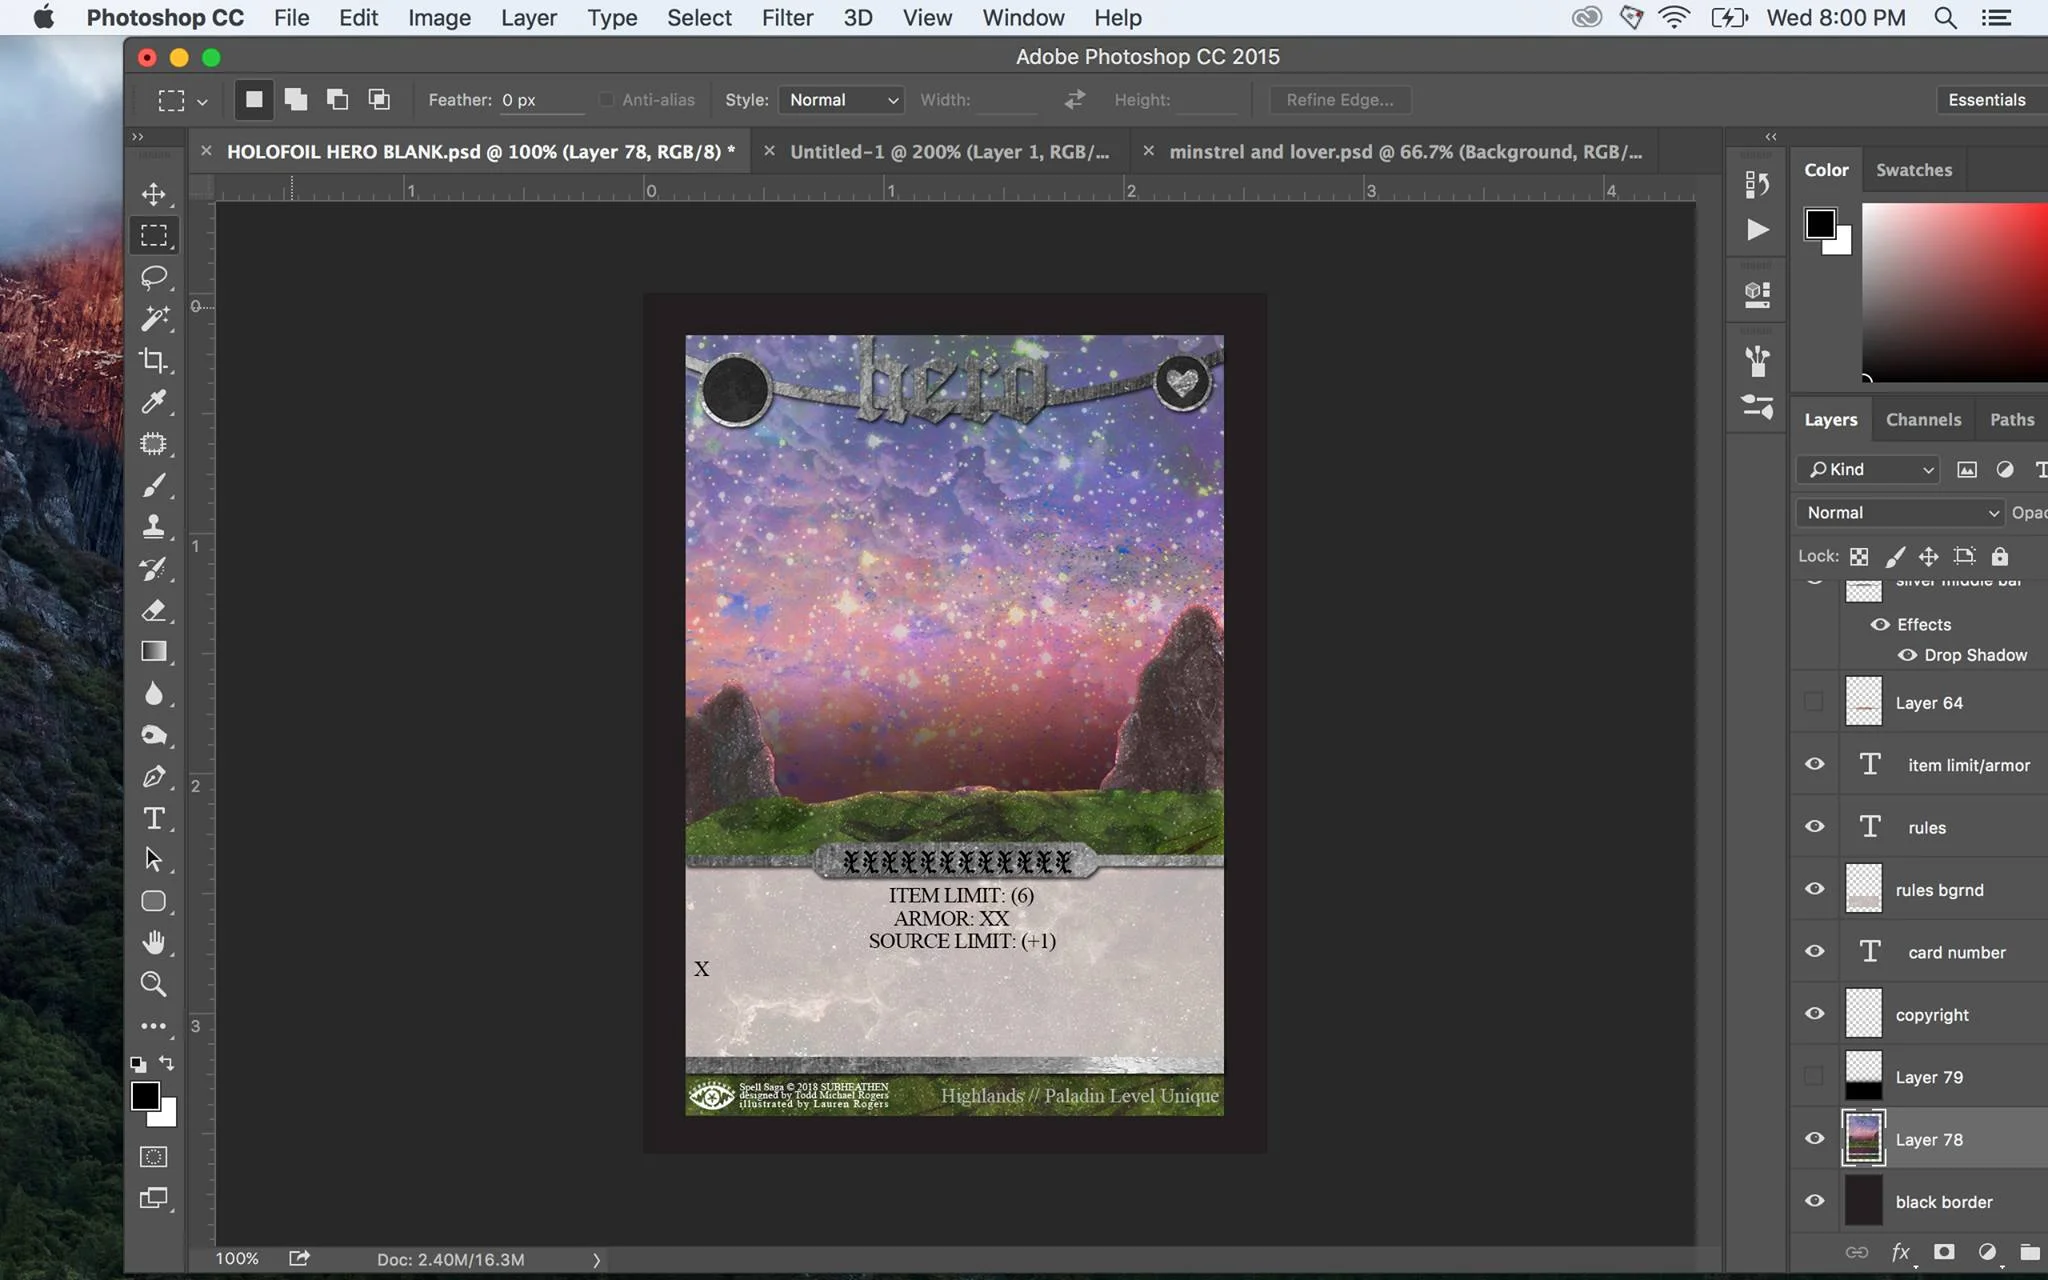Create new fill or adjustment layer
Viewport: 2048px width, 1280px height.
[x=1987, y=1252]
